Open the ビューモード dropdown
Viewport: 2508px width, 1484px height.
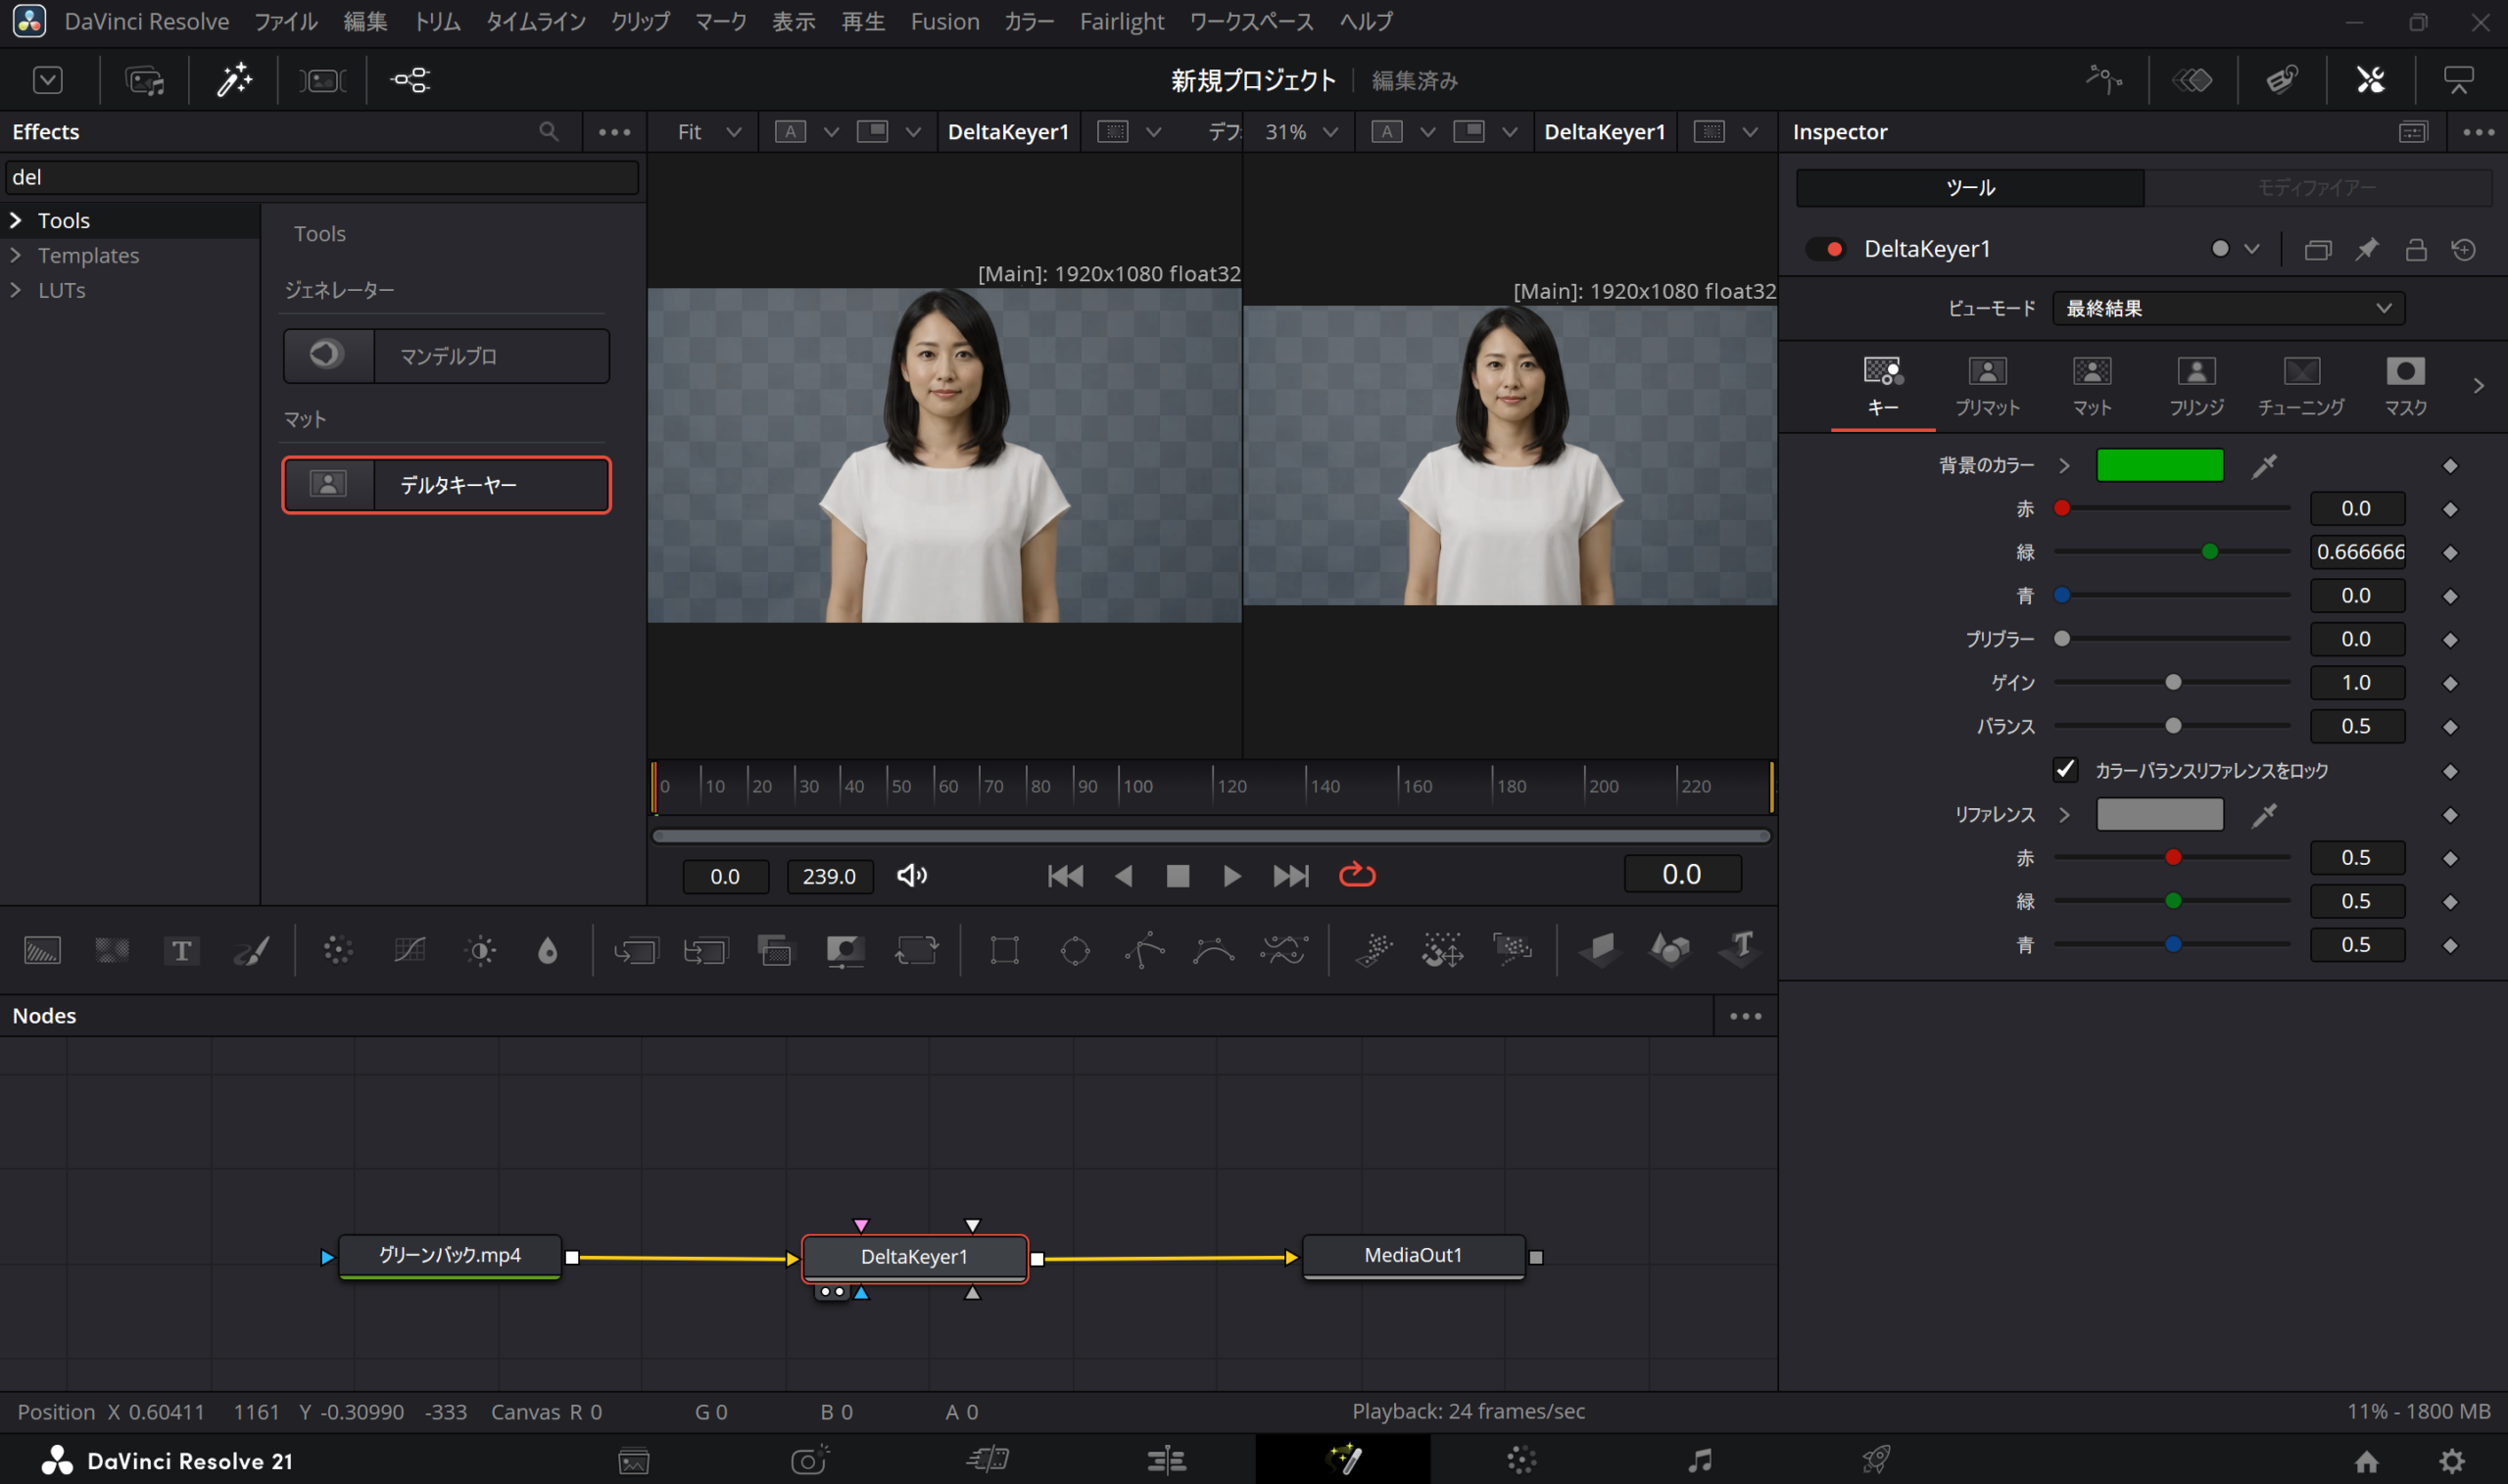coord(2228,308)
